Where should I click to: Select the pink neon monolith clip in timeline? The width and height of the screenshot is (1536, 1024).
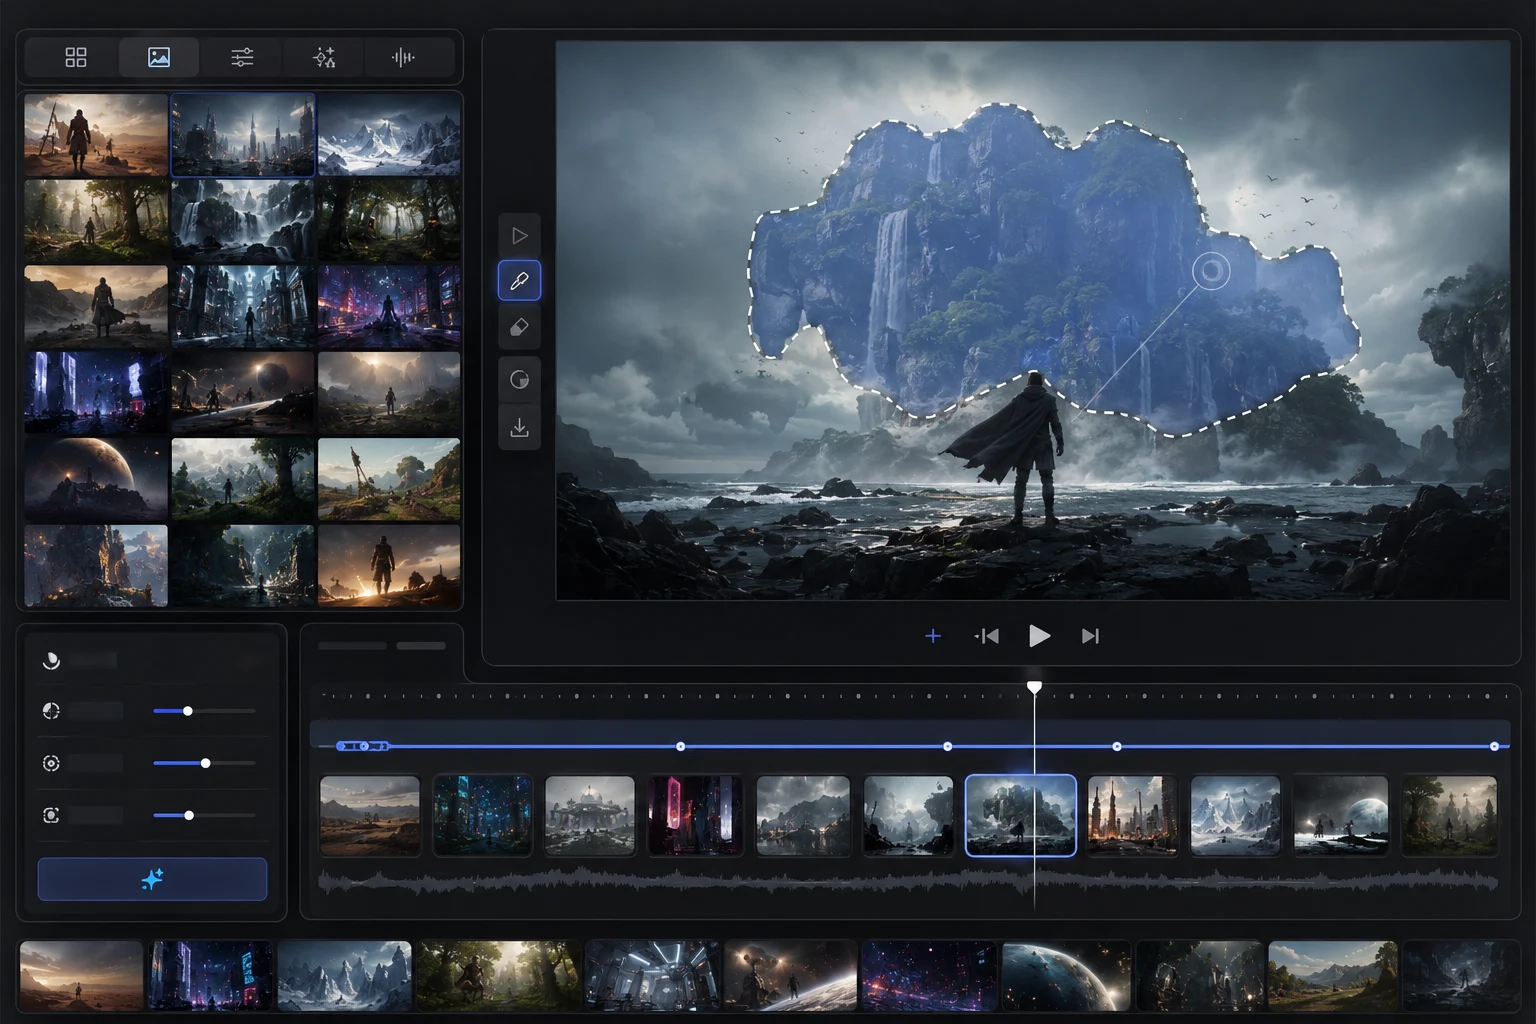coord(695,815)
